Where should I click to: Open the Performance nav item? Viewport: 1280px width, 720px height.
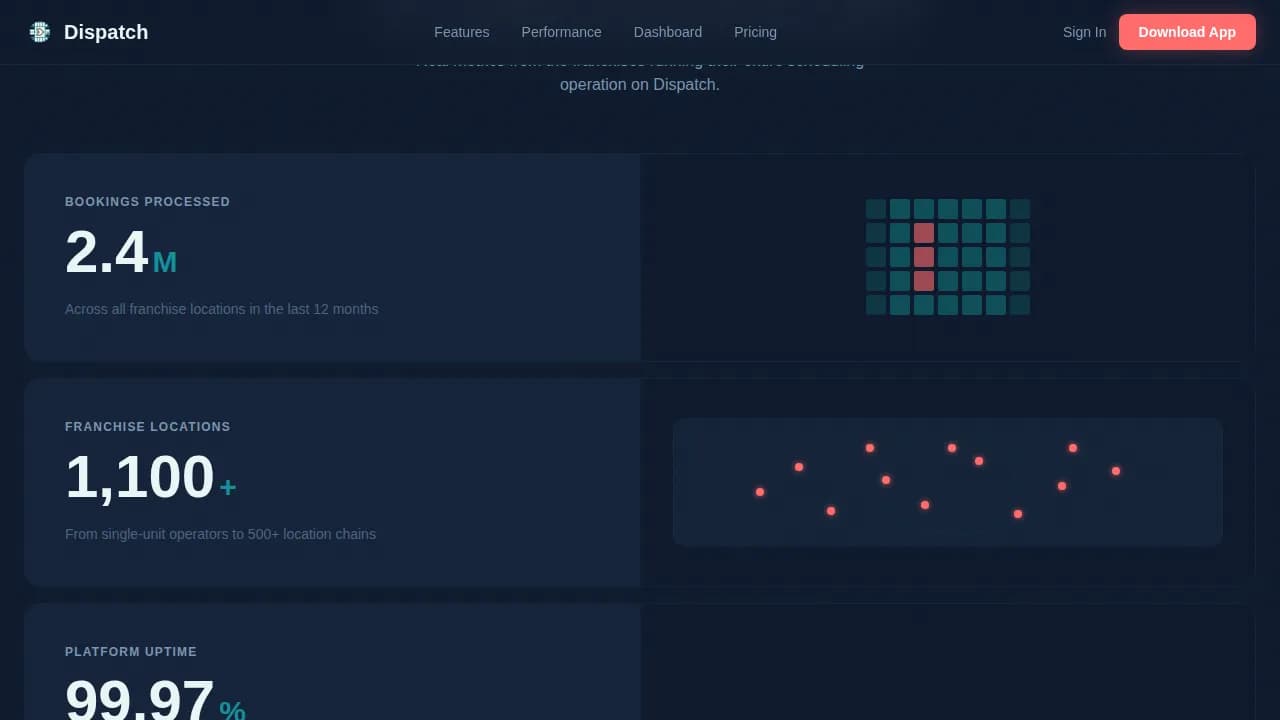point(562,32)
